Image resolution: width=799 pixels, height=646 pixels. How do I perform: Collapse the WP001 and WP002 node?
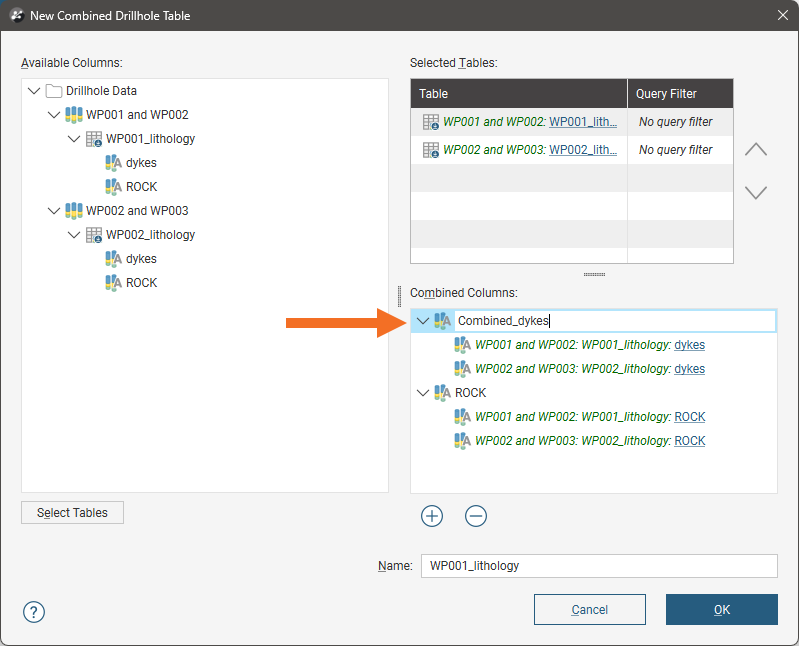point(55,115)
